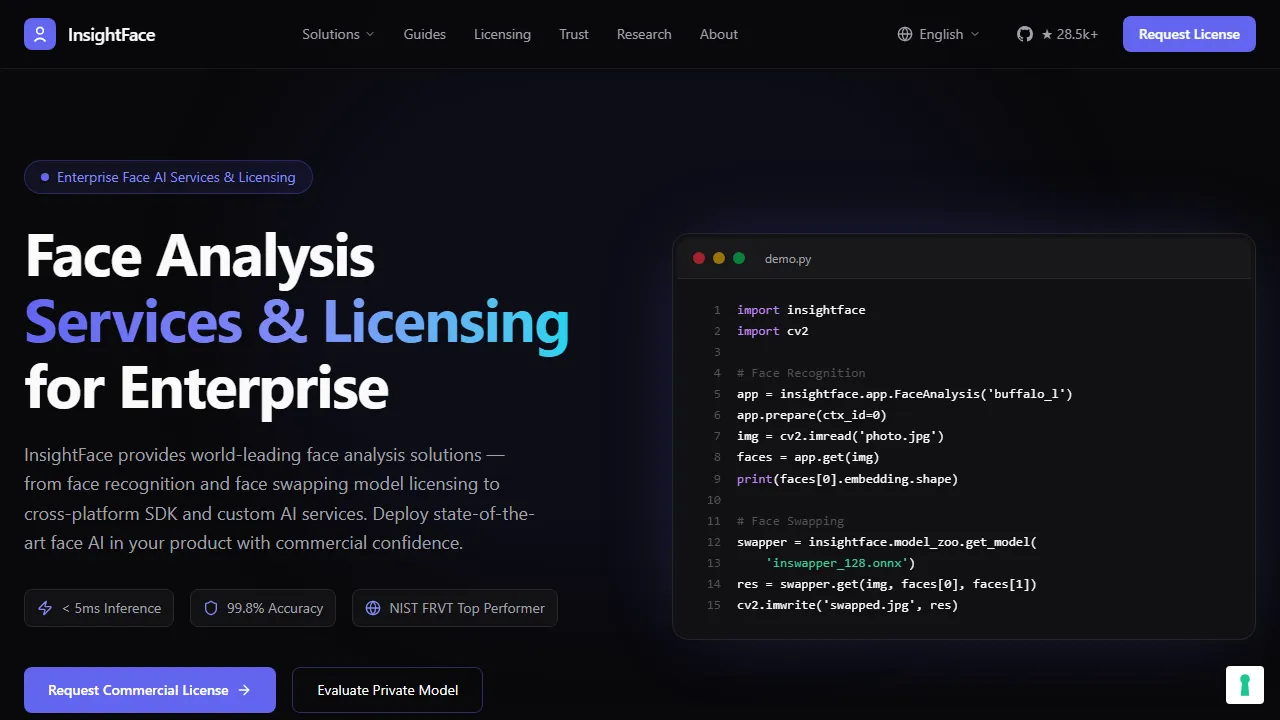The height and width of the screenshot is (720, 1280).
Task: Click the globe icon beside NIST FRVT
Action: [x=373, y=608]
